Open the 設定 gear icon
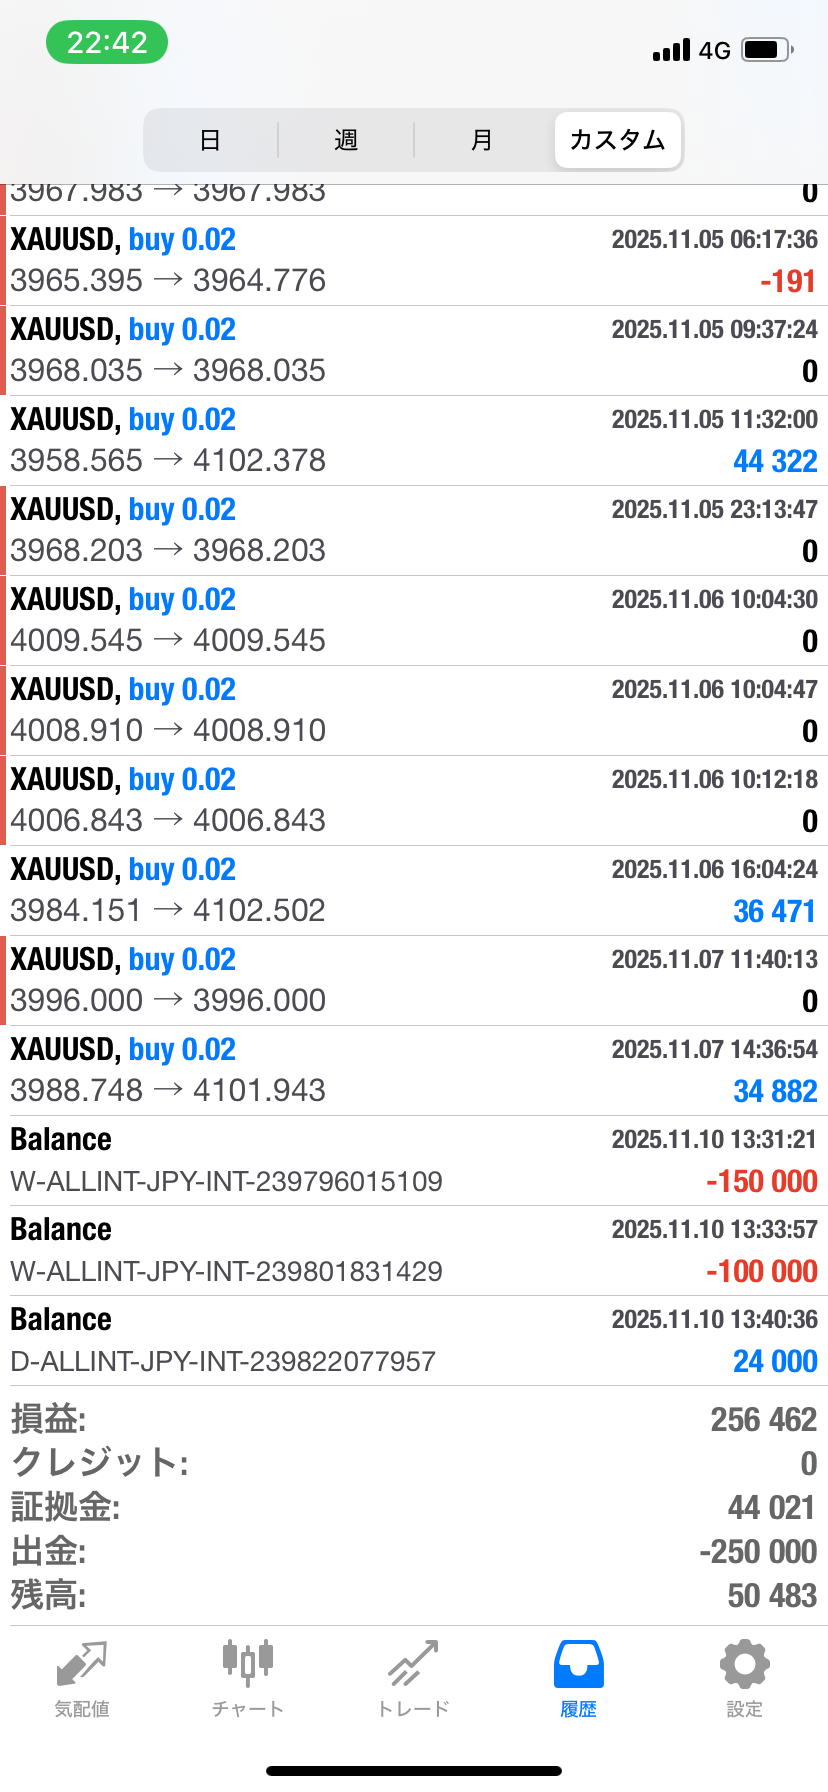 (x=744, y=1665)
